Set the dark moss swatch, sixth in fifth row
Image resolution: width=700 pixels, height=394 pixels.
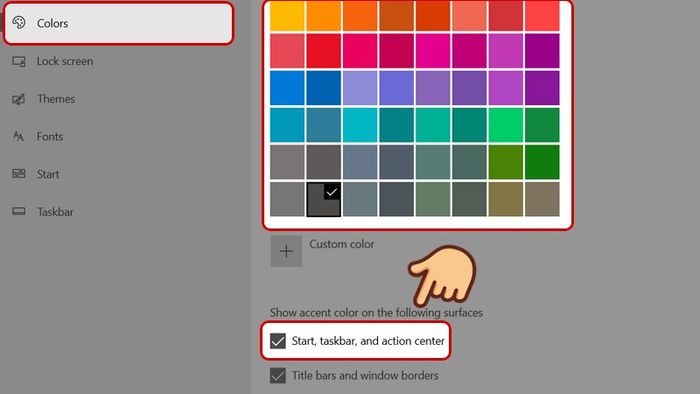click(469, 162)
